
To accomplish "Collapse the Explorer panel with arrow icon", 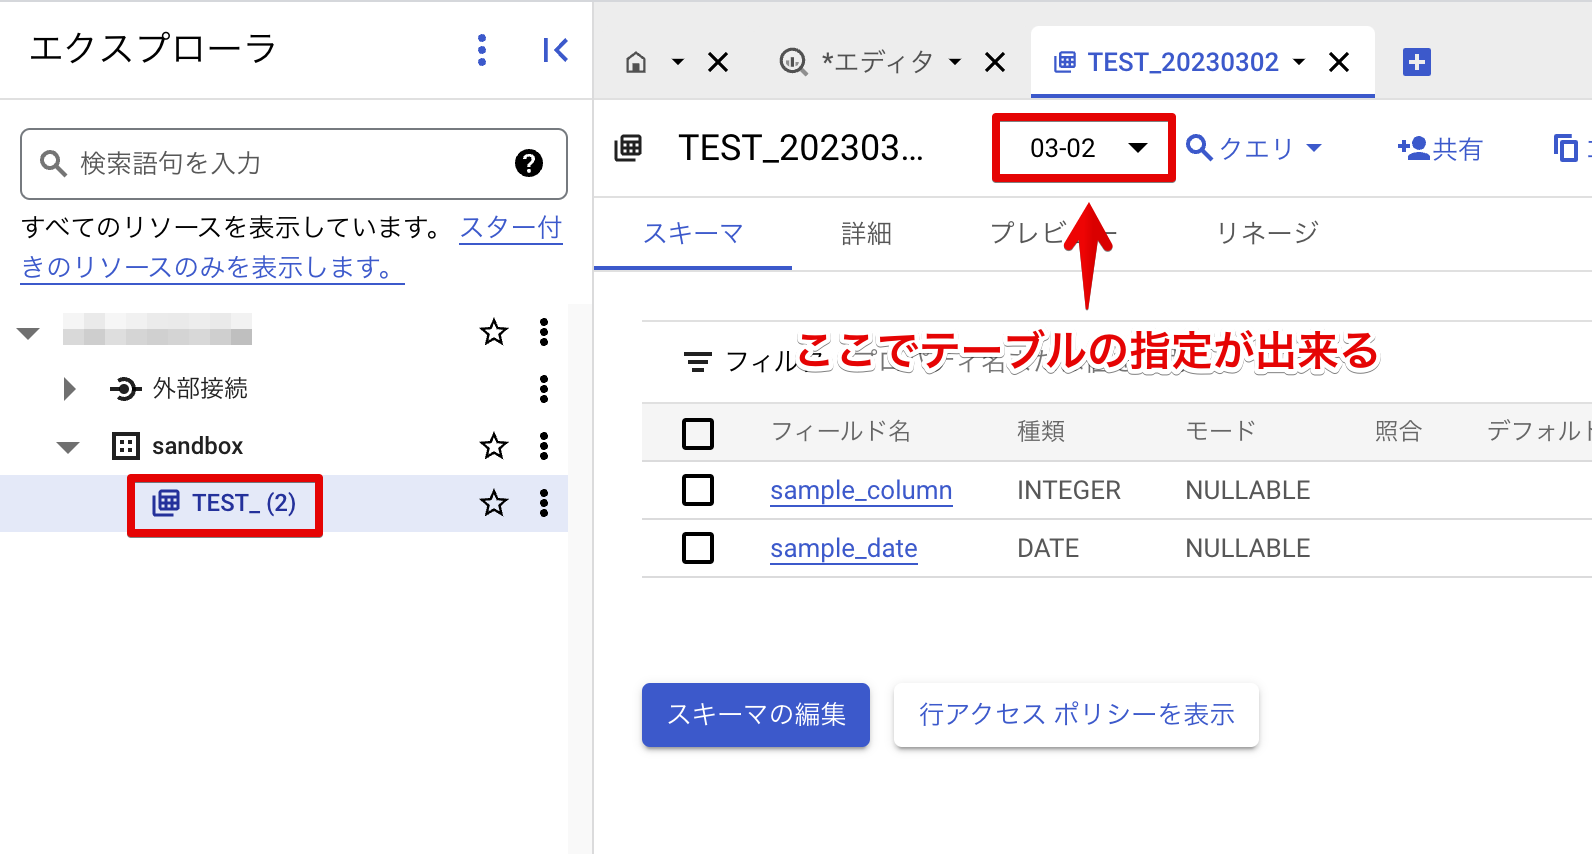I will pyautogui.click(x=555, y=50).
